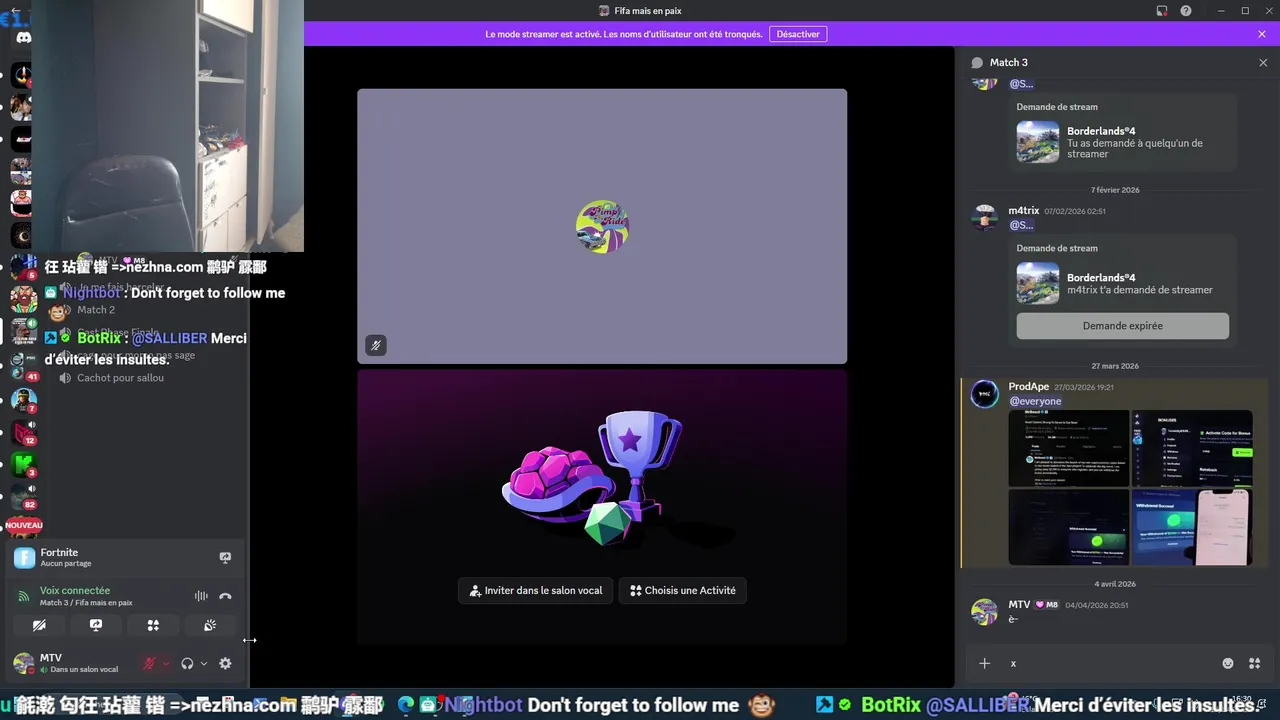The image size is (1280, 720).
Task: Click m4trix avatar in chat
Action: pos(985,217)
